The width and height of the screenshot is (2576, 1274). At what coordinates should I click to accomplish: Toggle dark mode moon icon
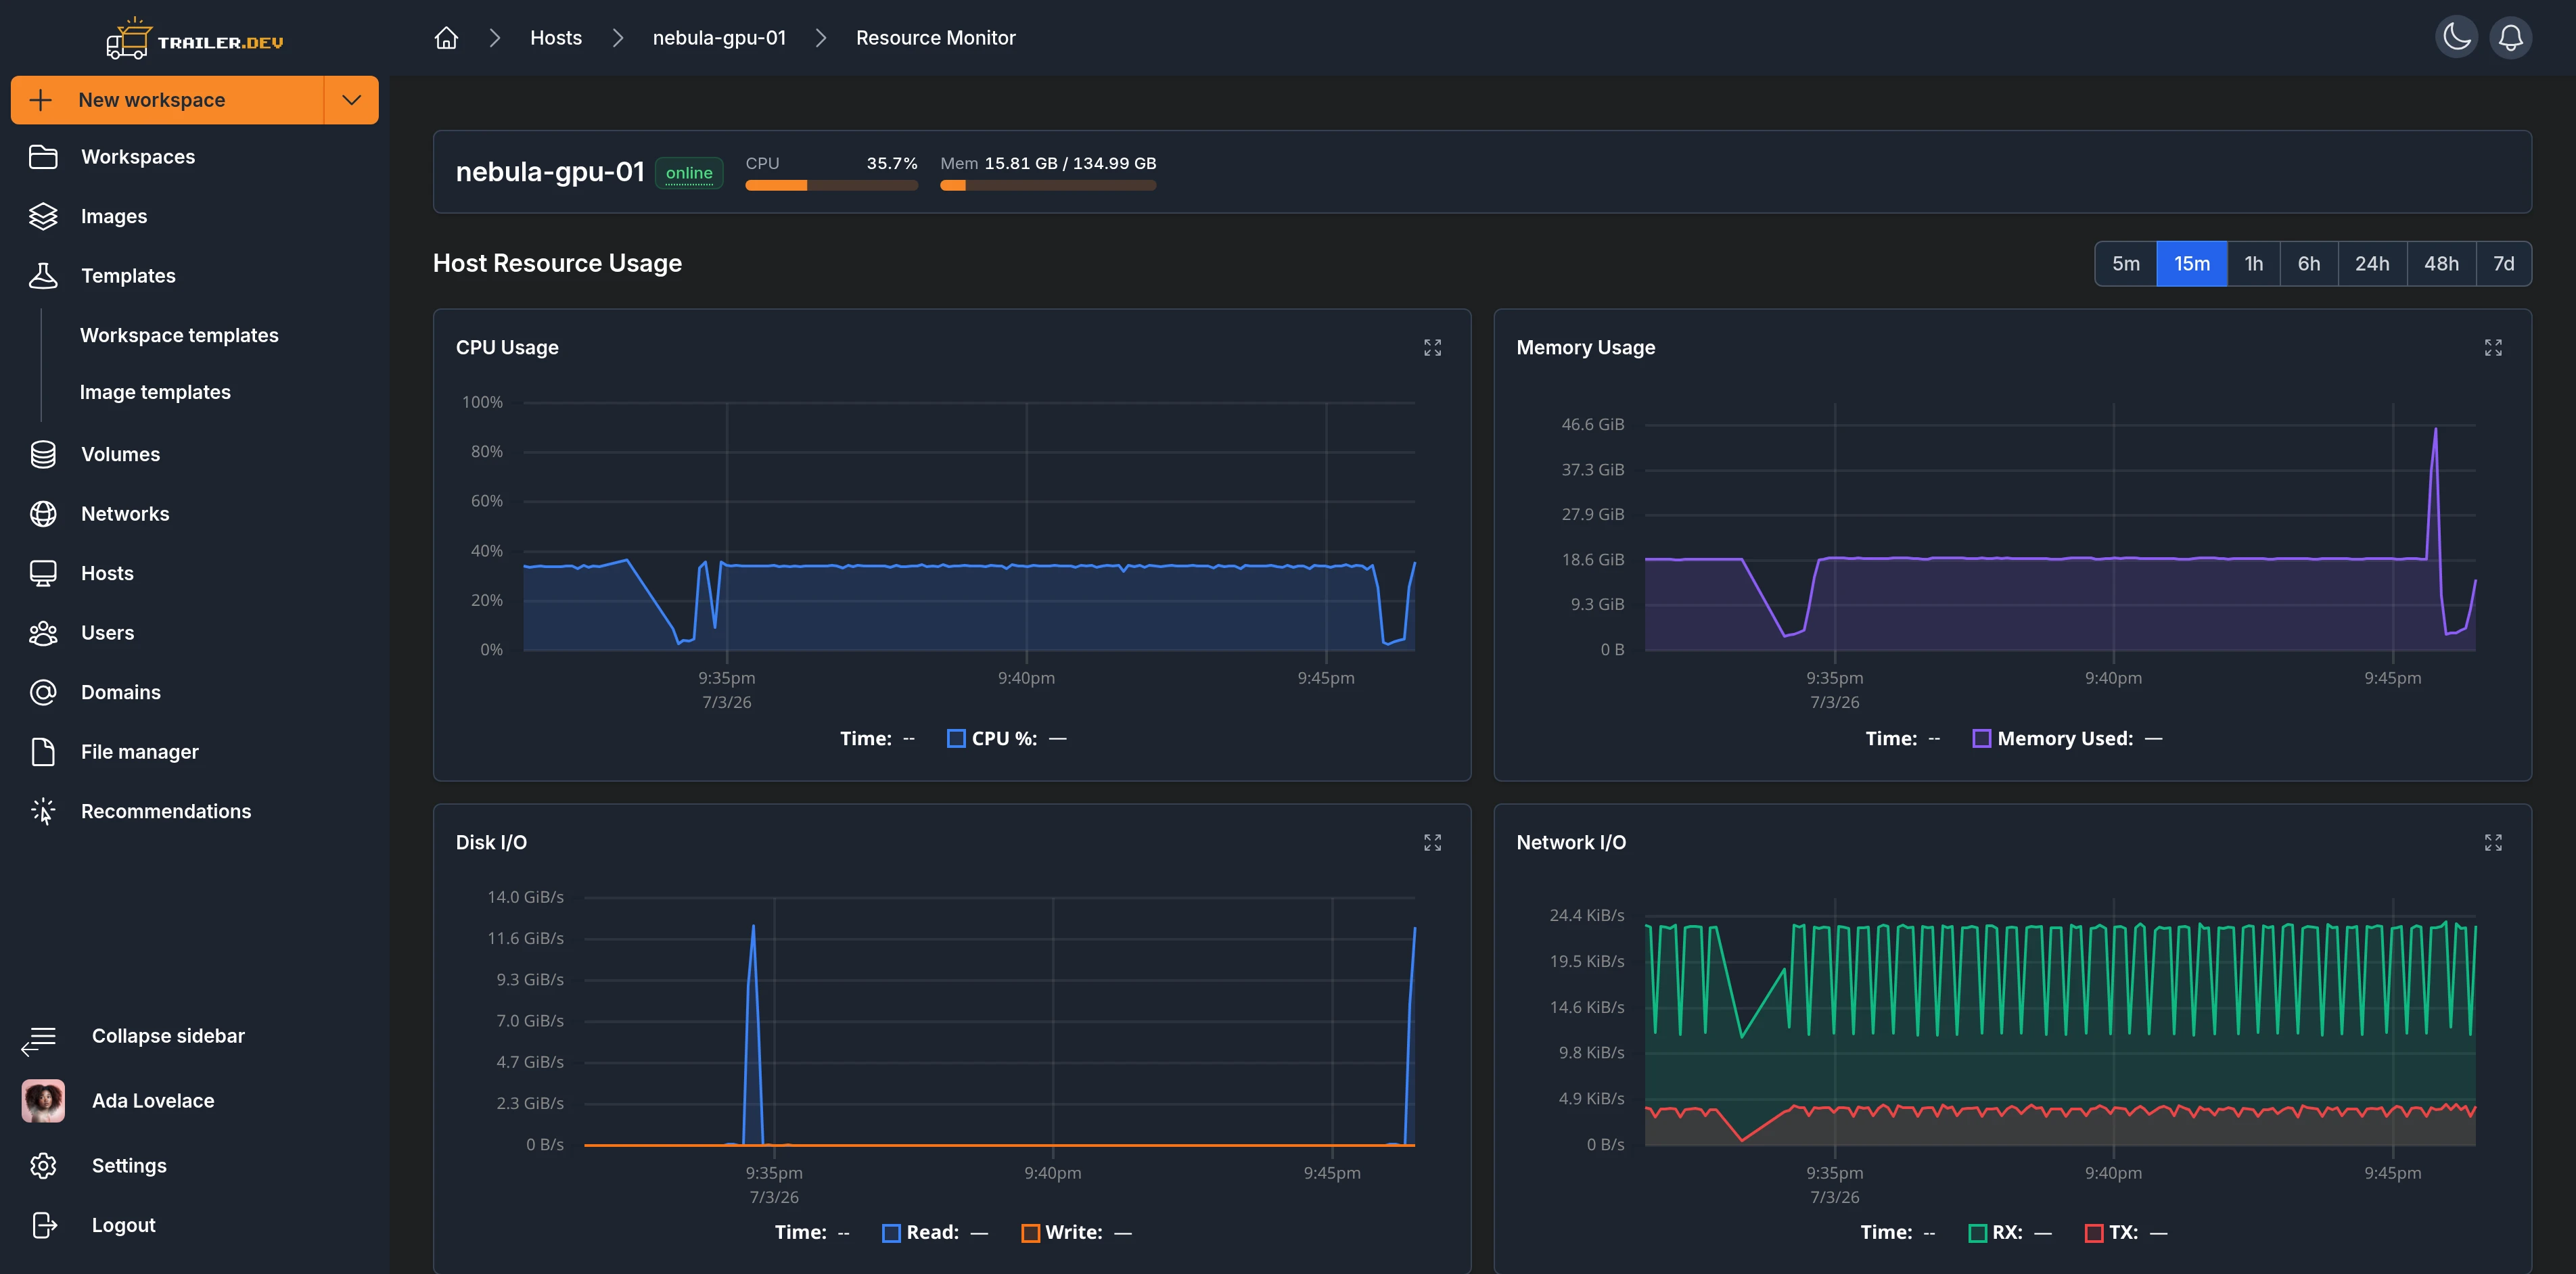tap(2456, 38)
